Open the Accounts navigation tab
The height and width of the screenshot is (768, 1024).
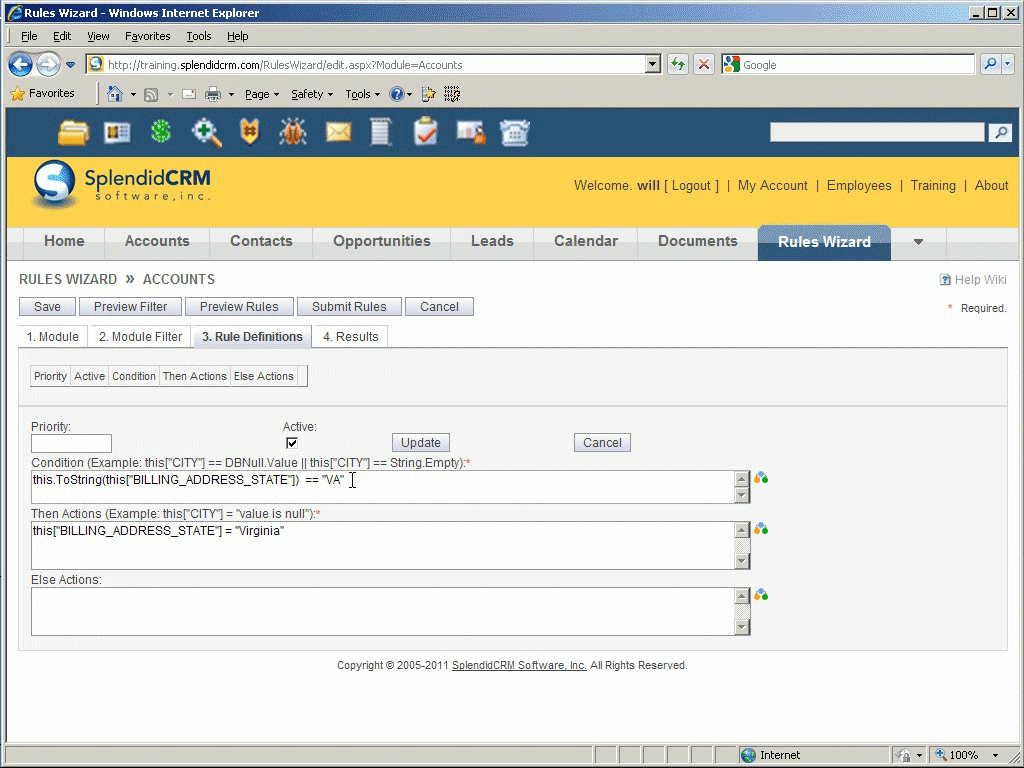coord(157,242)
